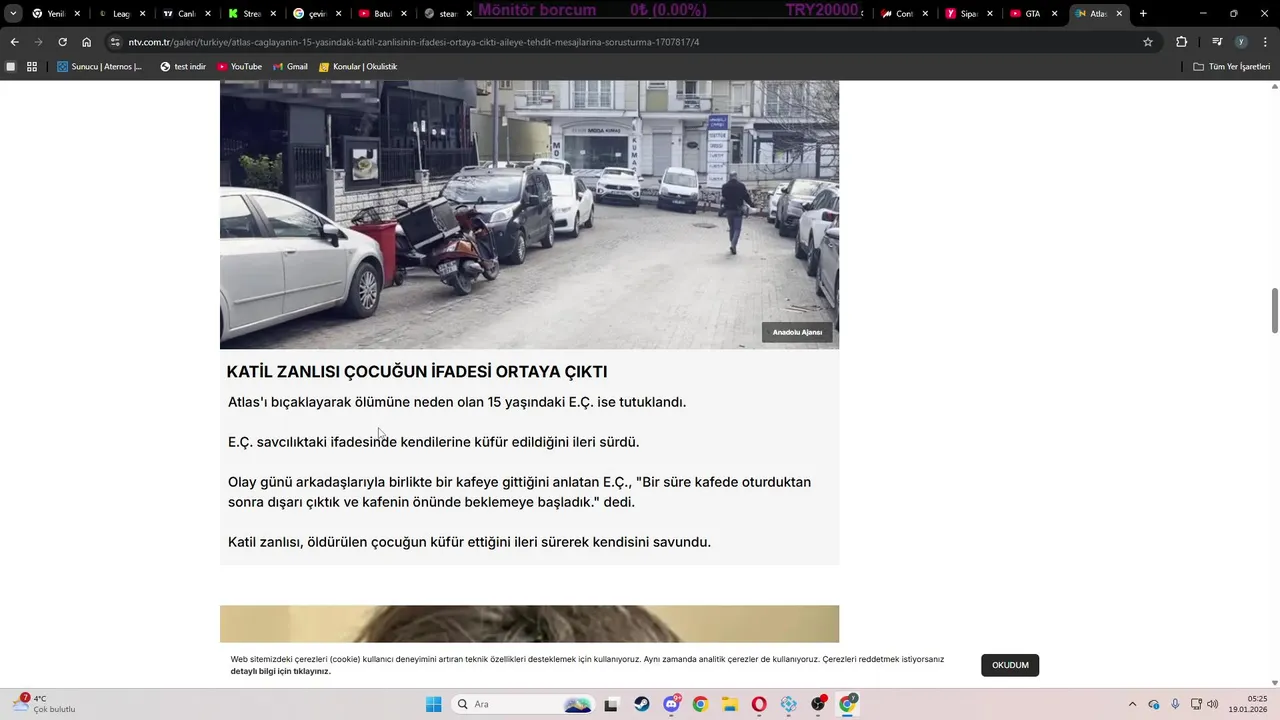Image resolution: width=1280 pixels, height=720 pixels.
Task: Open the volume speaker tray icon
Action: click(1212, 704)
